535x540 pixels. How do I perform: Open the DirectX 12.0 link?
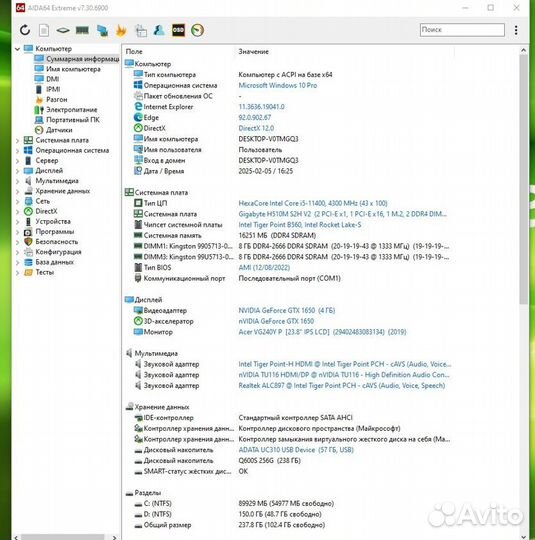tap(256, 128)
